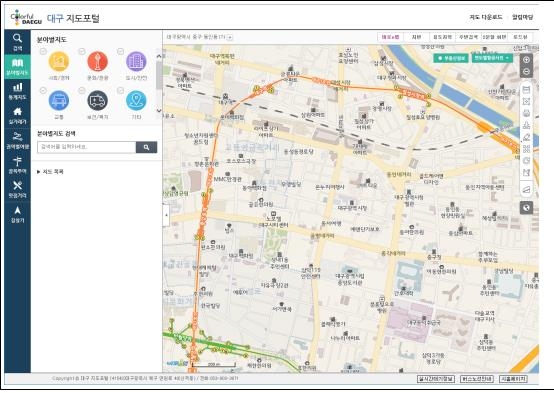The height and width of the screenshot is (393, 554).
Task: Click the first green button on the map
Action: [451, 58]
